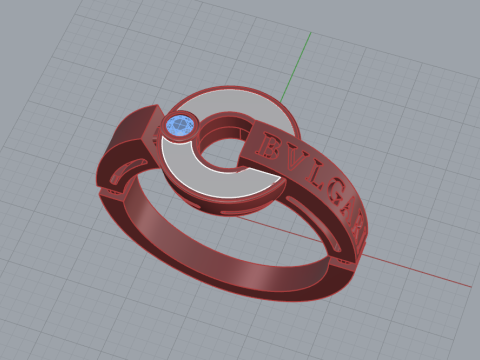Select the blue gemstone on the ring
Image resolution: width=480 pixels, height=360 pixels.
180,125
